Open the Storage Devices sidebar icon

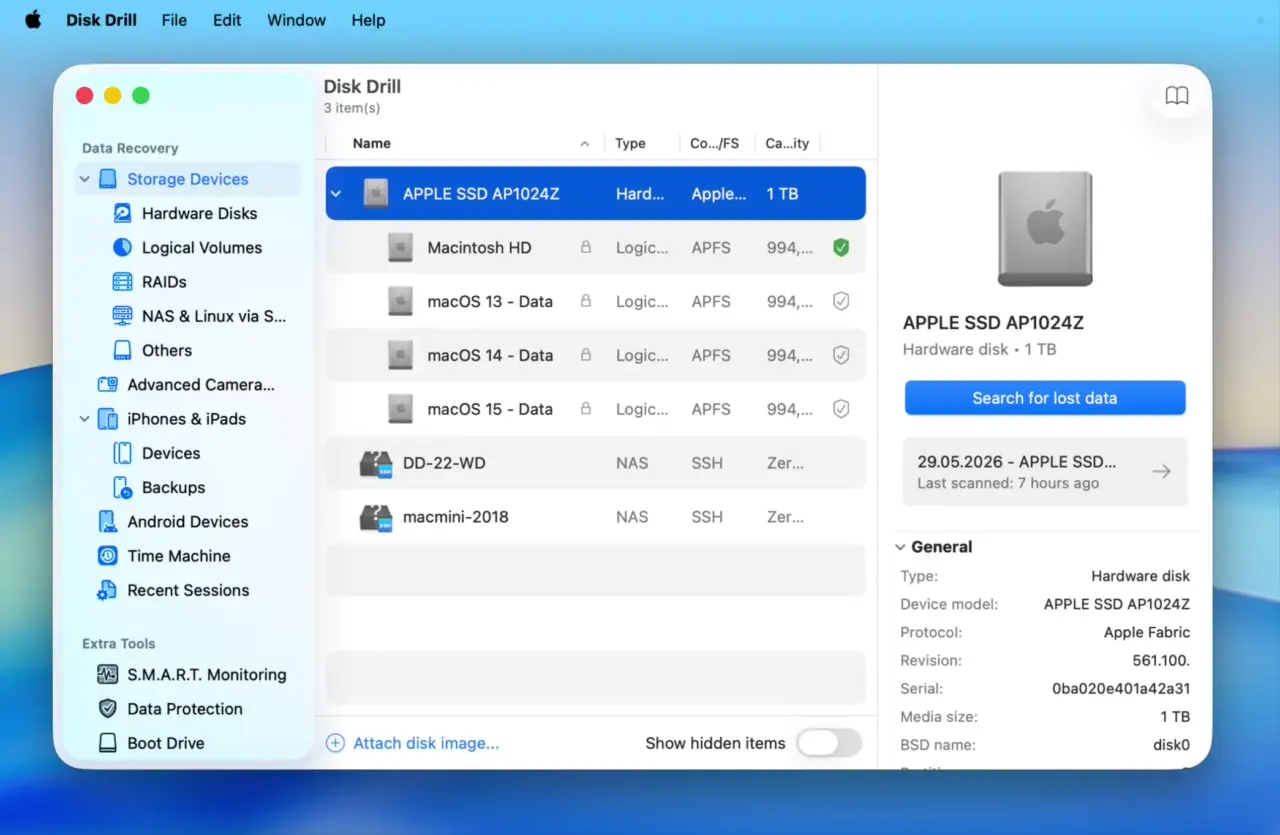[x=108, y=179]
